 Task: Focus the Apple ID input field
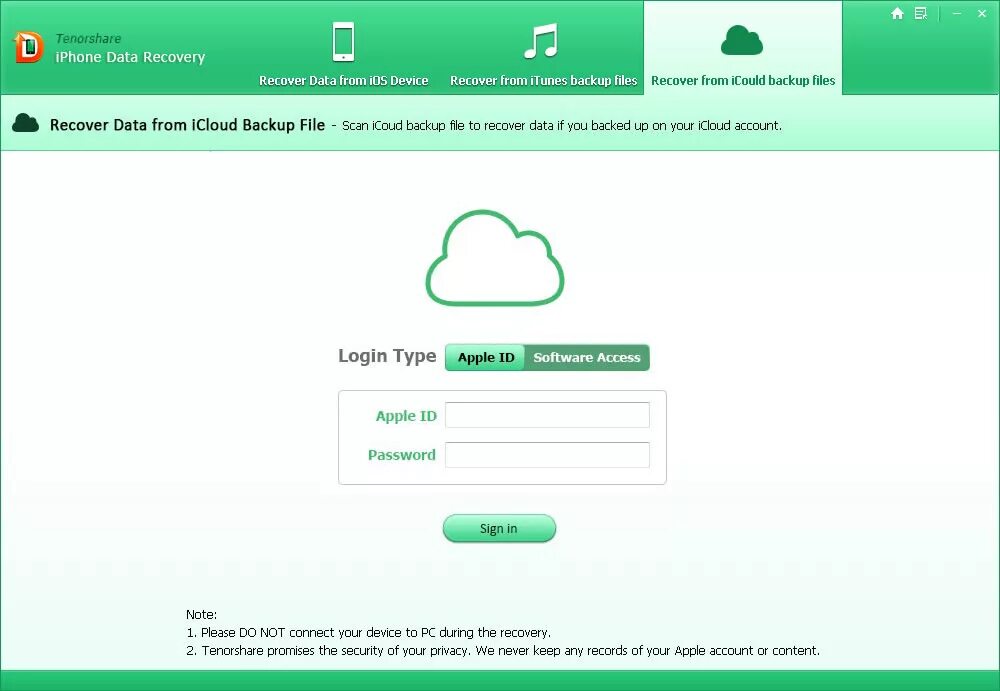pos(547,415)
